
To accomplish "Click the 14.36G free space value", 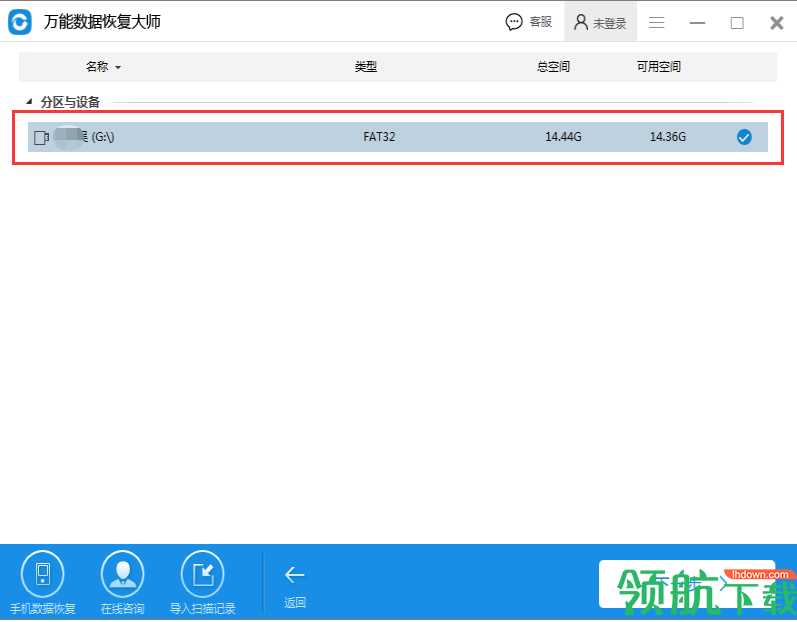I will tap(668, 137).
